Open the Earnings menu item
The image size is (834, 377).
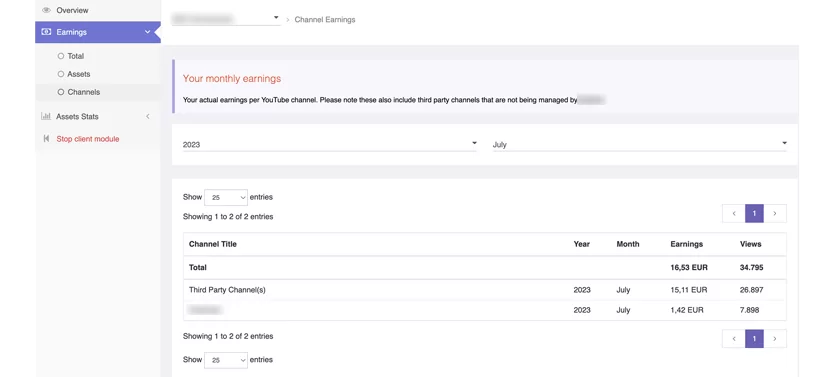pos(98,32)
